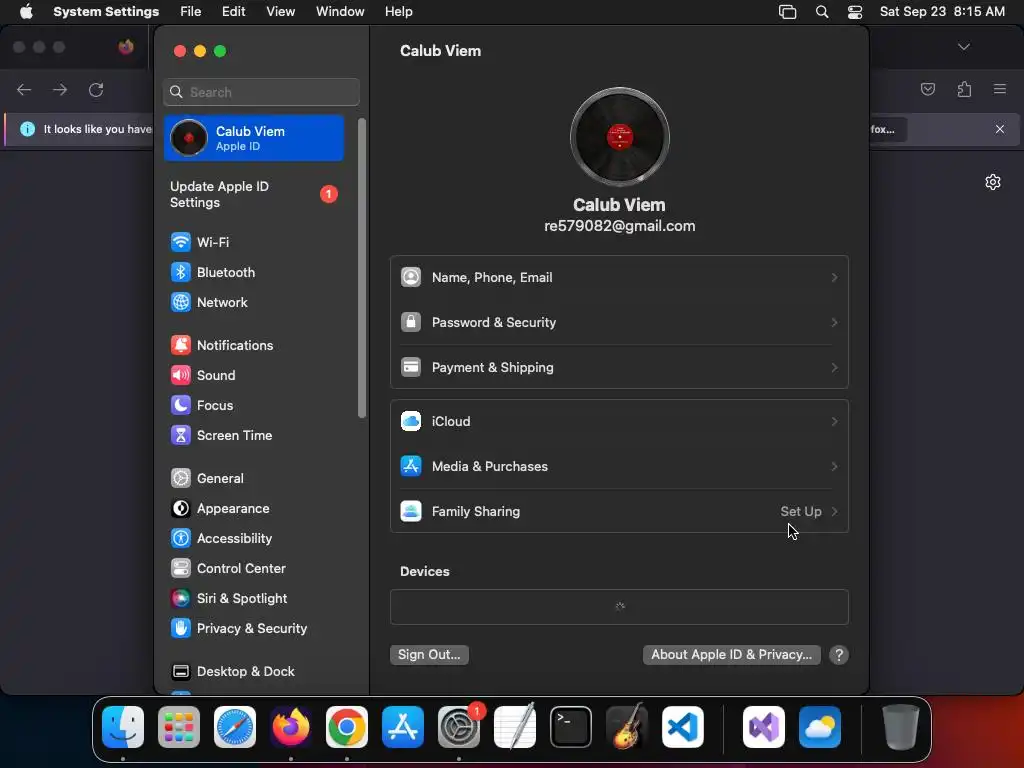
Task: Open Payment & Shipping row
Action: coord(619,368)
